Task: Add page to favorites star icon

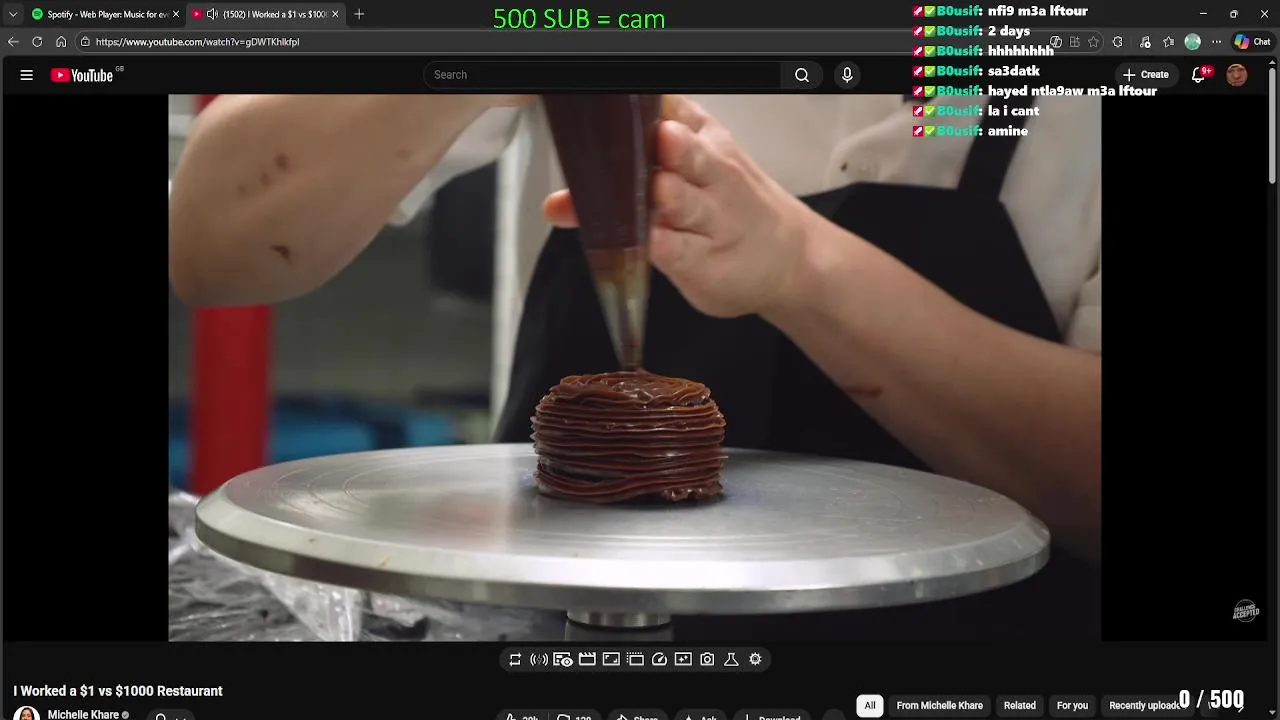Action: click(1093, 42)
